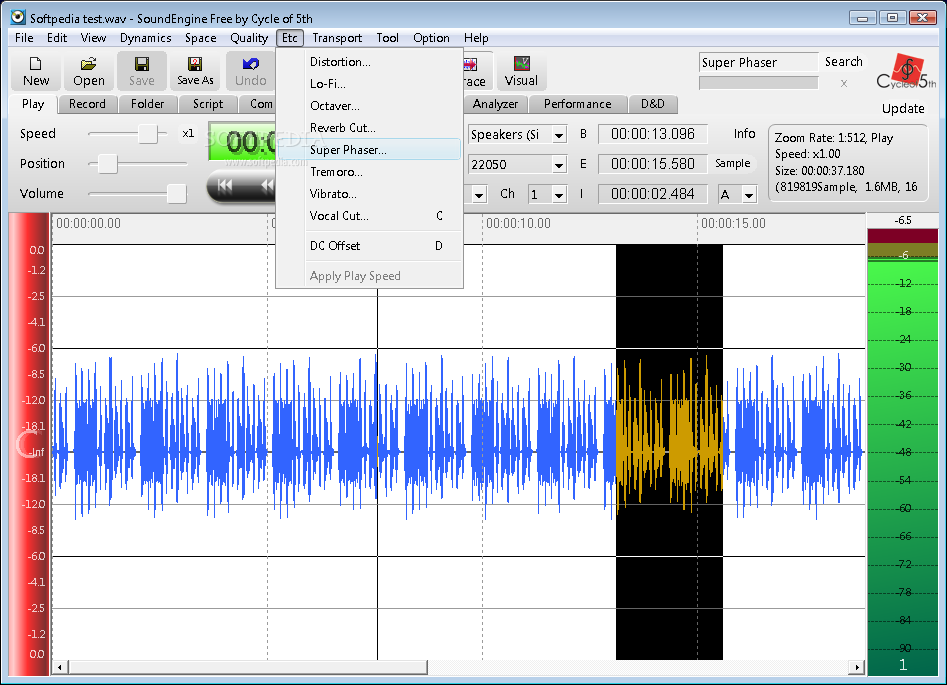Screen dimensions: 947x685
Task: Expand the Ch channel count dropdown
Action: (x=559, y=195)
